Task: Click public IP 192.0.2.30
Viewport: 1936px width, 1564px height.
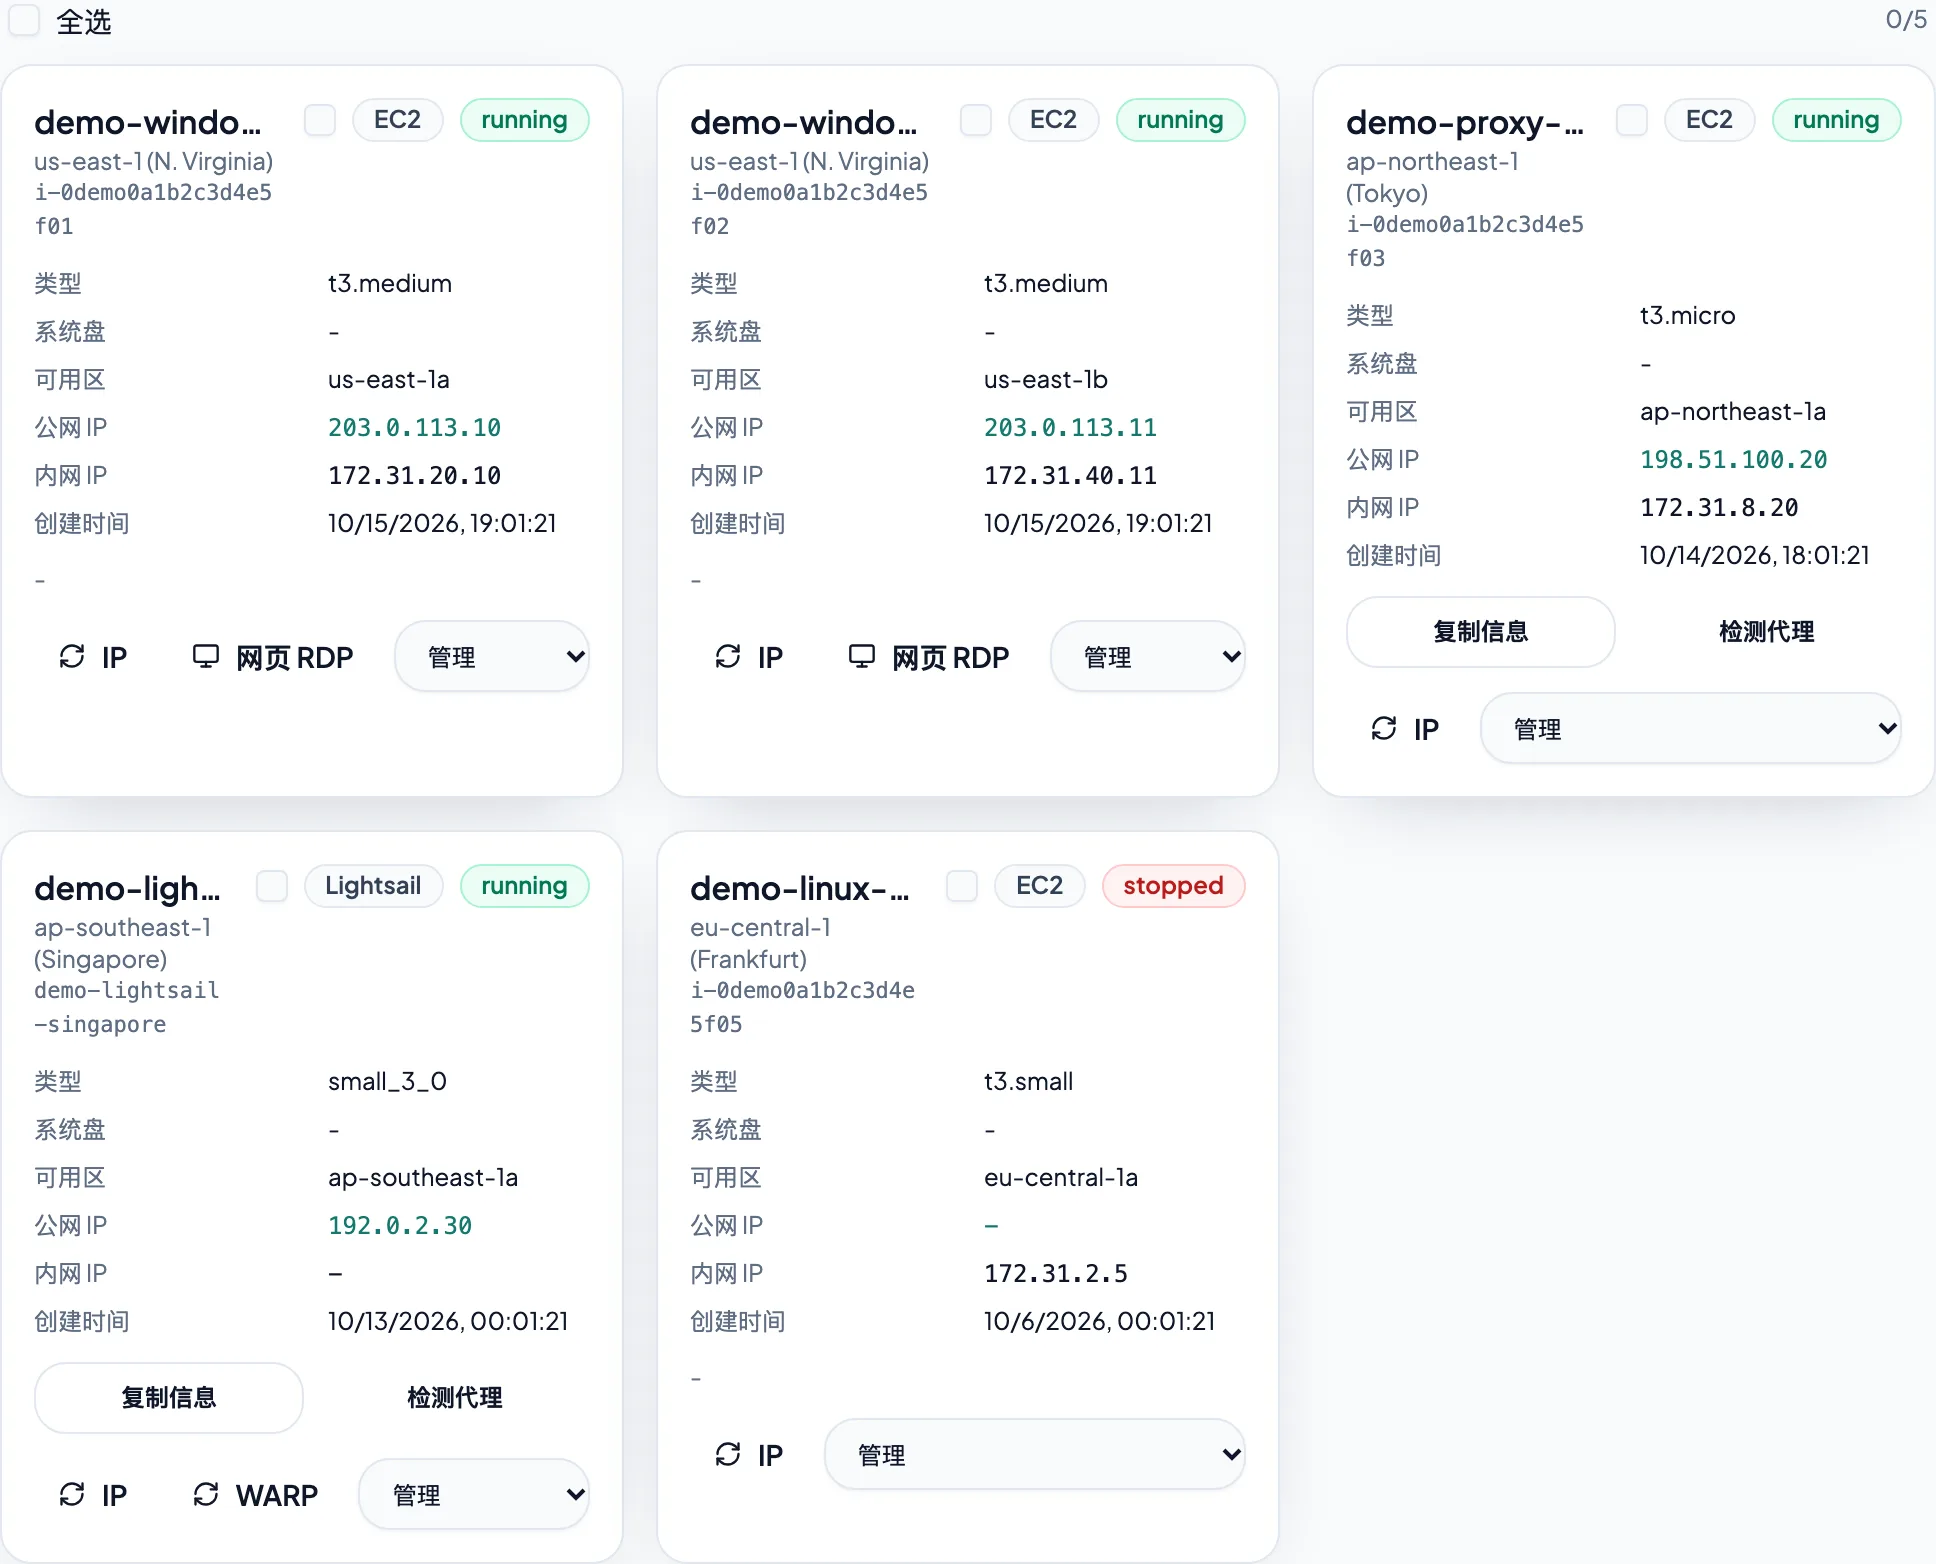Action: point(400,1226)
